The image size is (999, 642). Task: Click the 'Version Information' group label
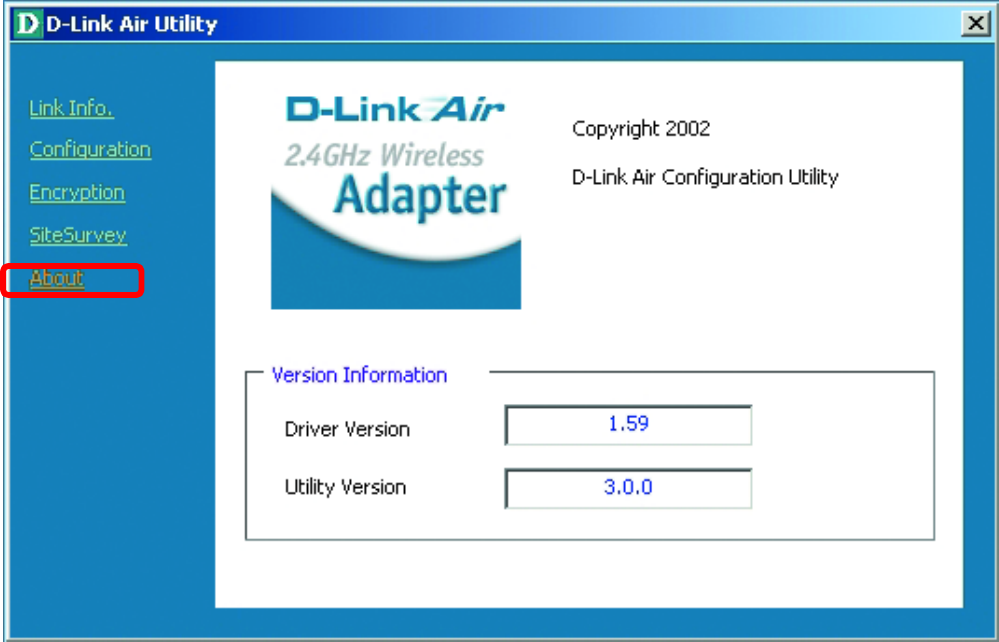[x=359, y=375]
